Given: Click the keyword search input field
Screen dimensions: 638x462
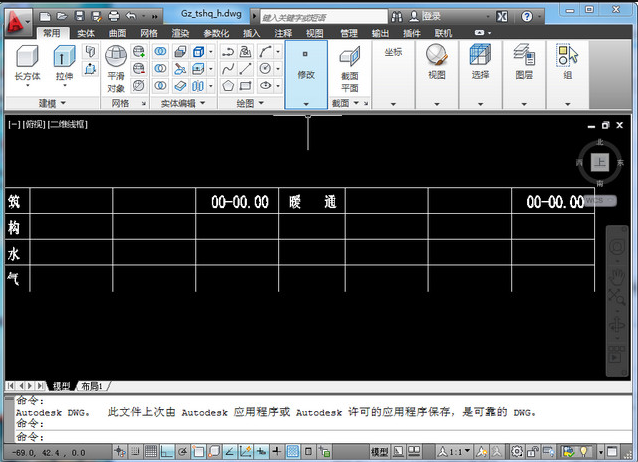Looking at the screenshot, I should pyautogui.click(x=324, y=17).
